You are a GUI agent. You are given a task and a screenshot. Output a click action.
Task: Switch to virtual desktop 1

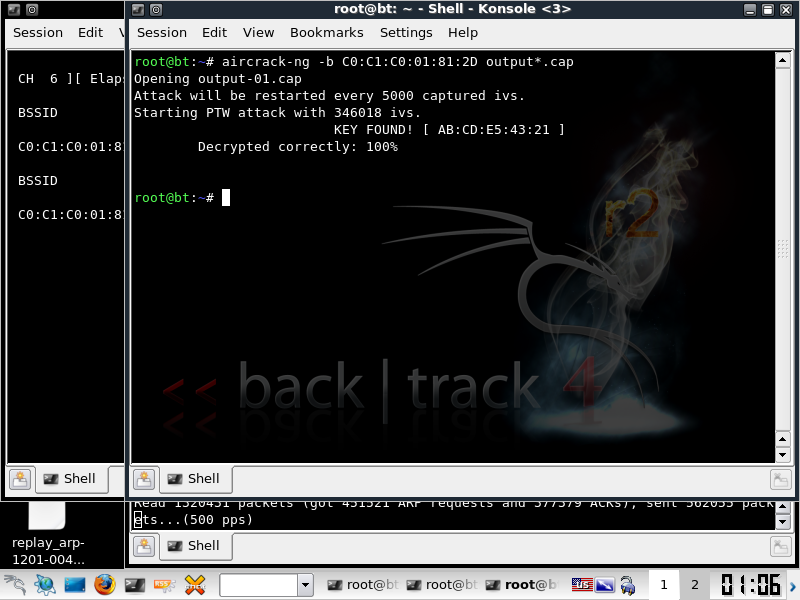point(662,585)
